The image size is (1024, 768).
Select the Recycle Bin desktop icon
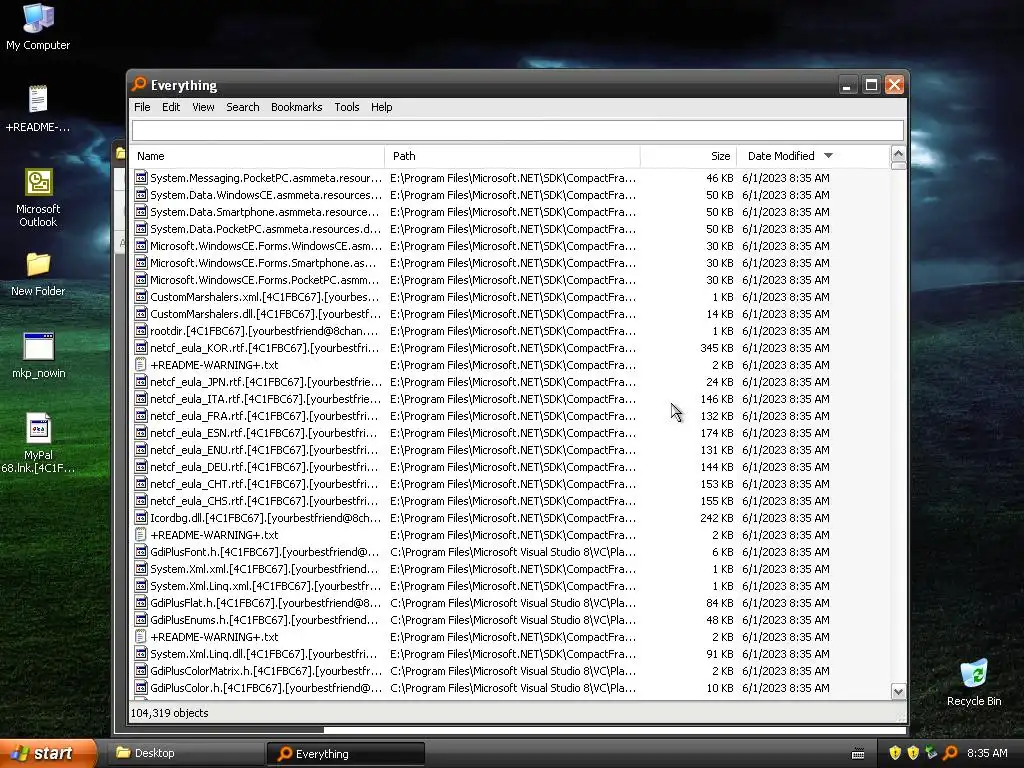(974, 682)
